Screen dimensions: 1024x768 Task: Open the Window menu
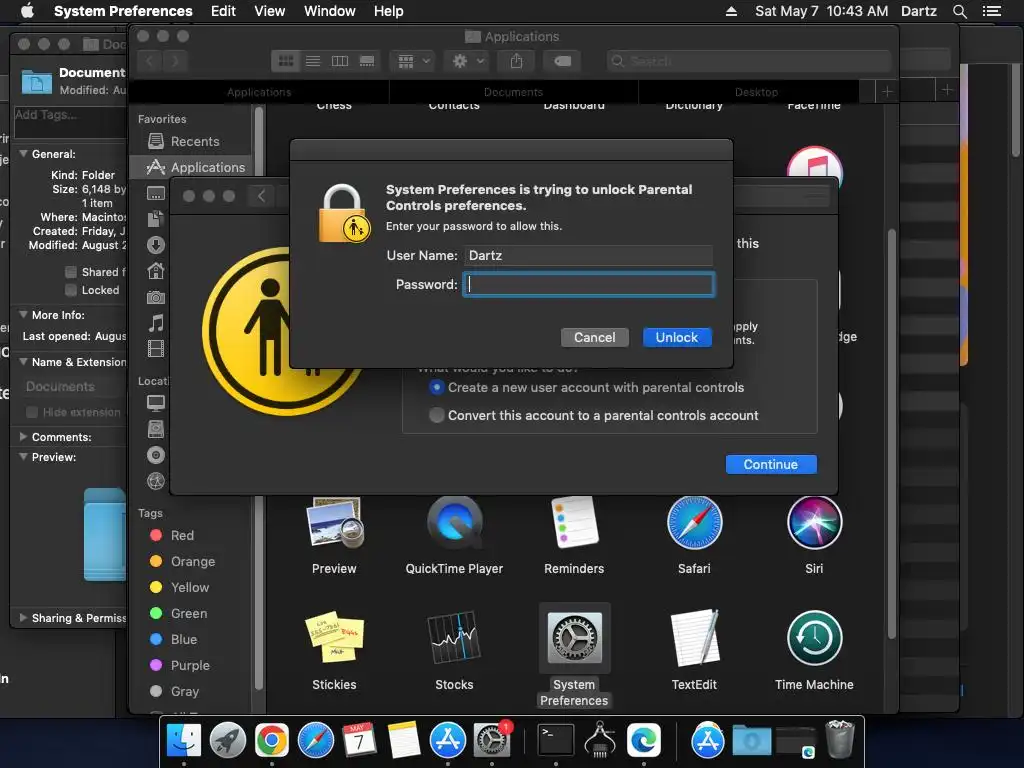pos(330,11)
